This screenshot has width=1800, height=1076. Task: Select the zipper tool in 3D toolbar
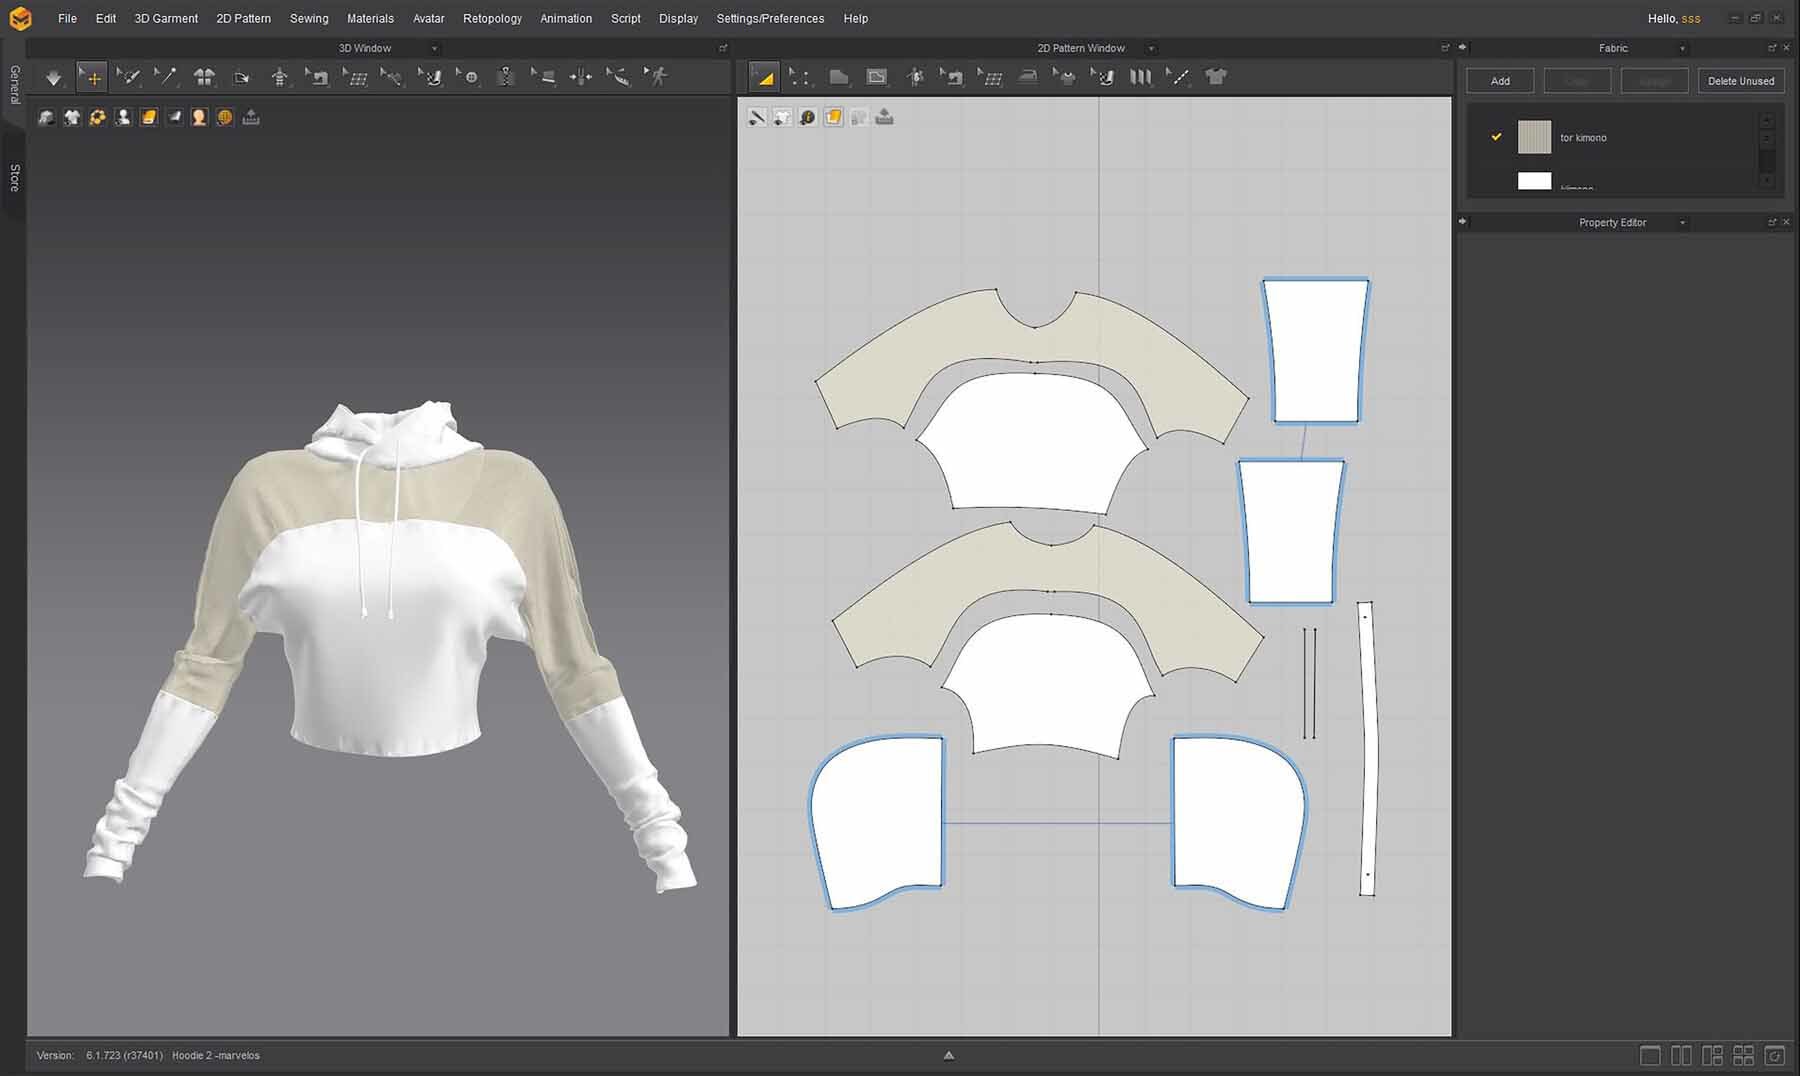pyautogui.click(x=505, y=77)
